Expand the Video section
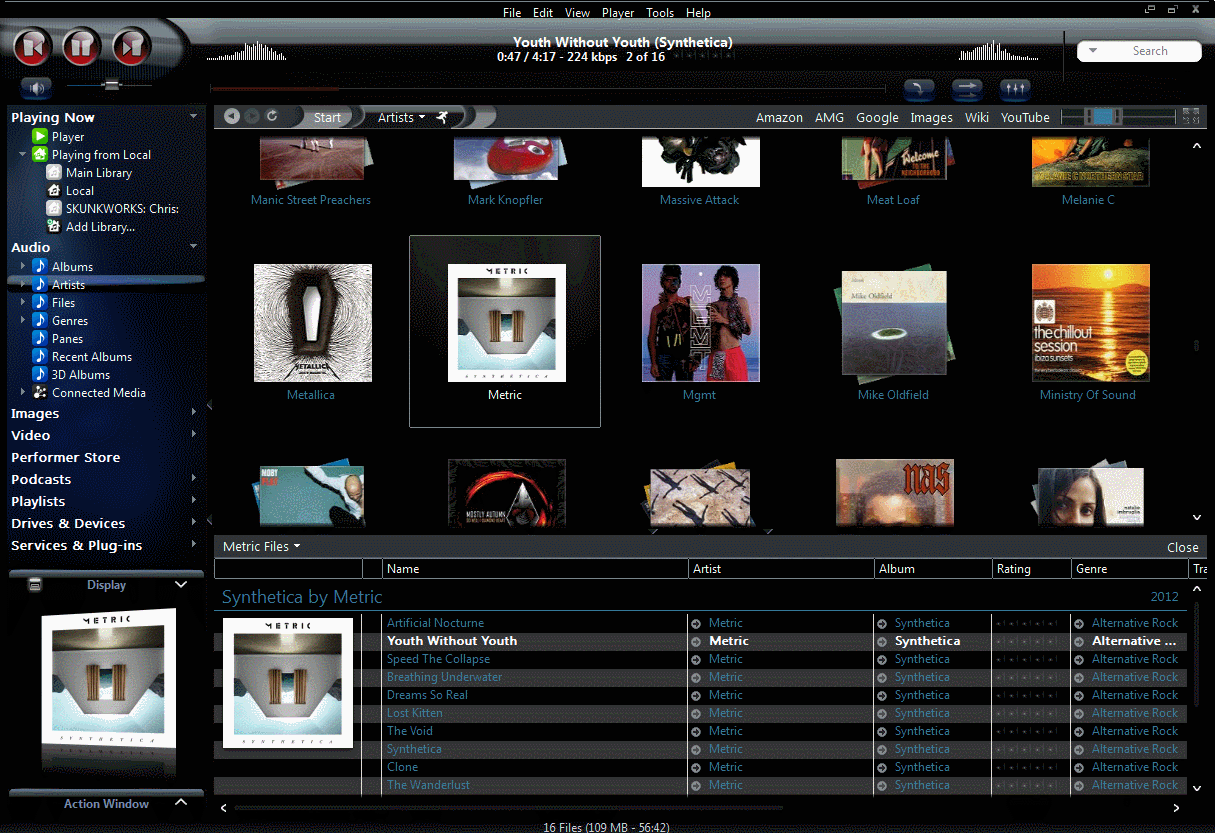 coord(193,436)
